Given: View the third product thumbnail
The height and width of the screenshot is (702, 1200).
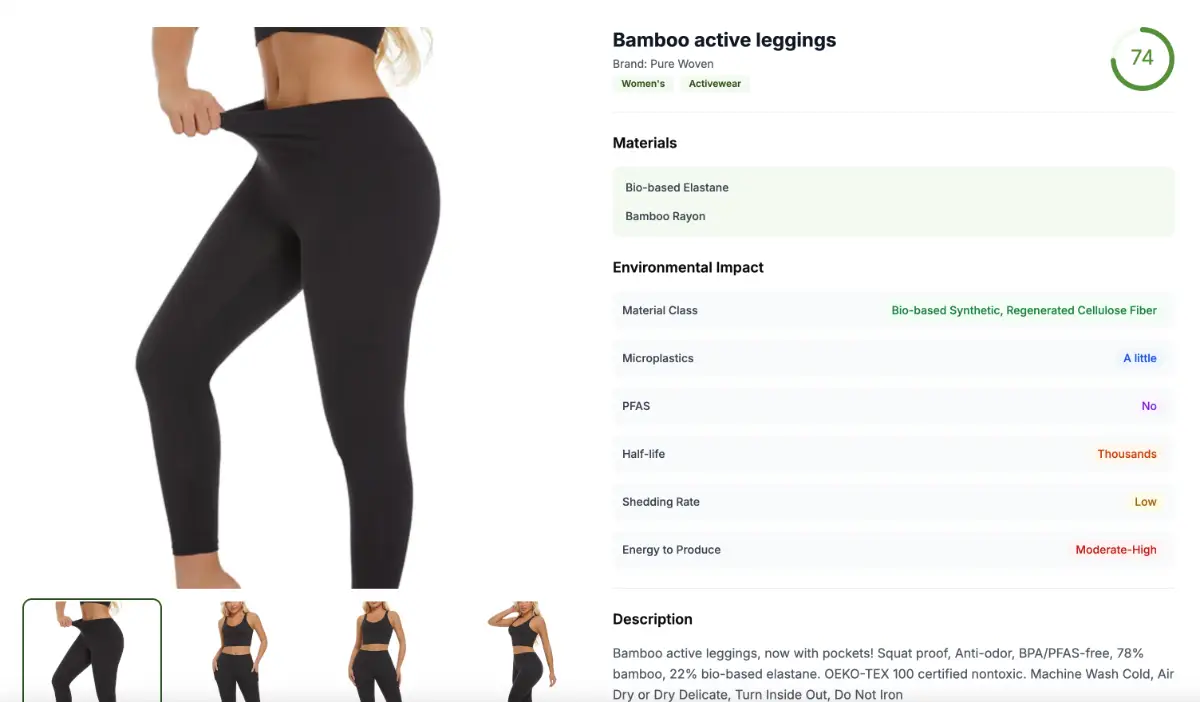Looking at the screenshot, I should (377, 650).
